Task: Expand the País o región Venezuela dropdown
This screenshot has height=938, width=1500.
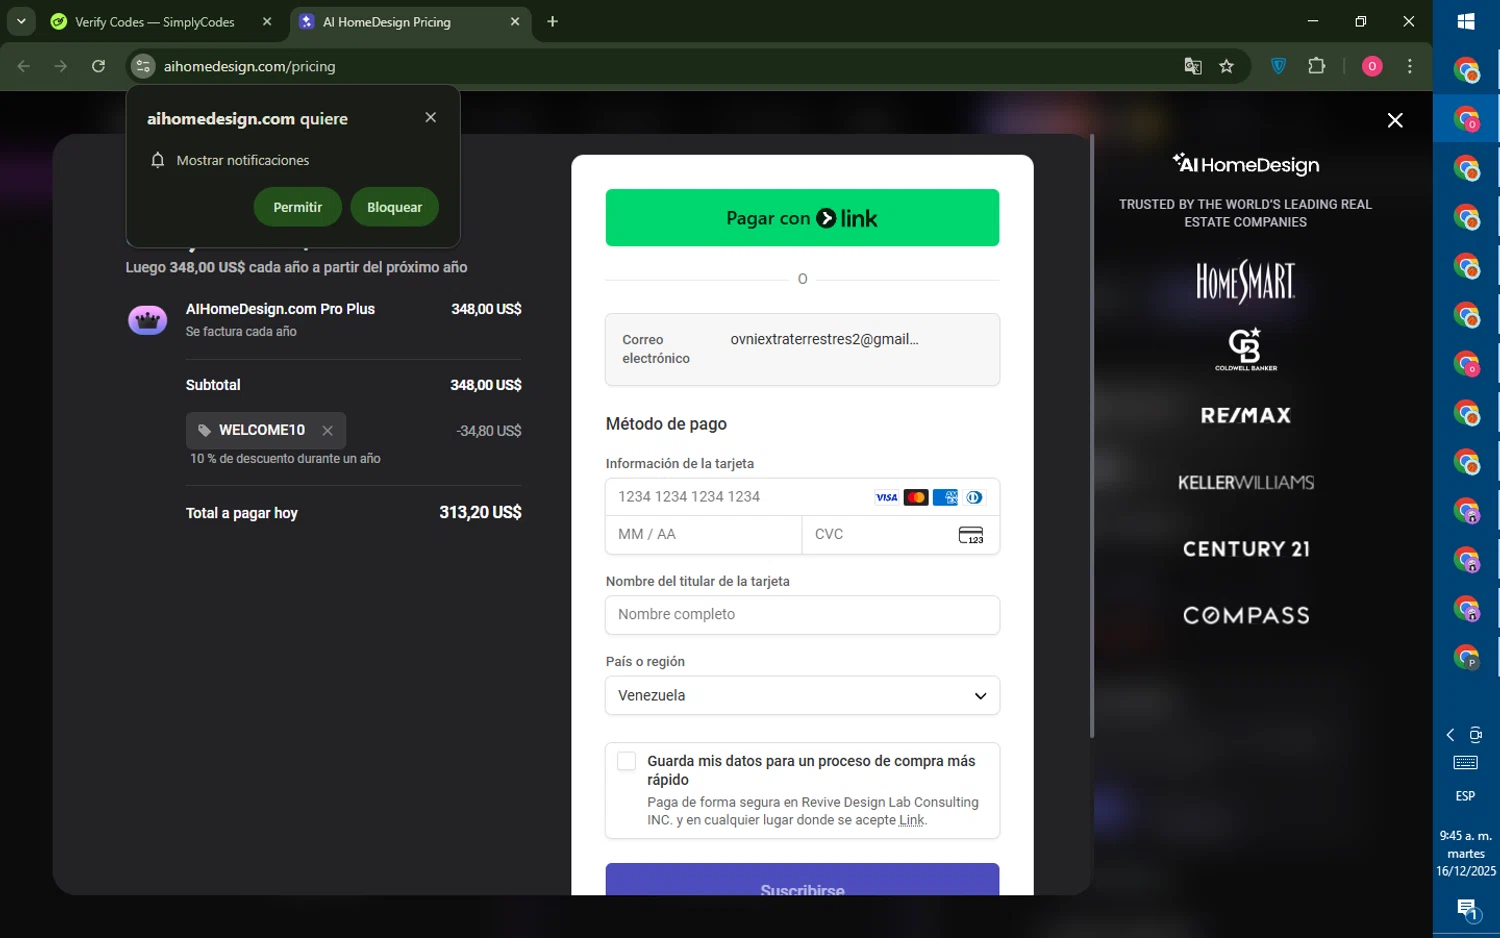Action: [x=802, y=695]
